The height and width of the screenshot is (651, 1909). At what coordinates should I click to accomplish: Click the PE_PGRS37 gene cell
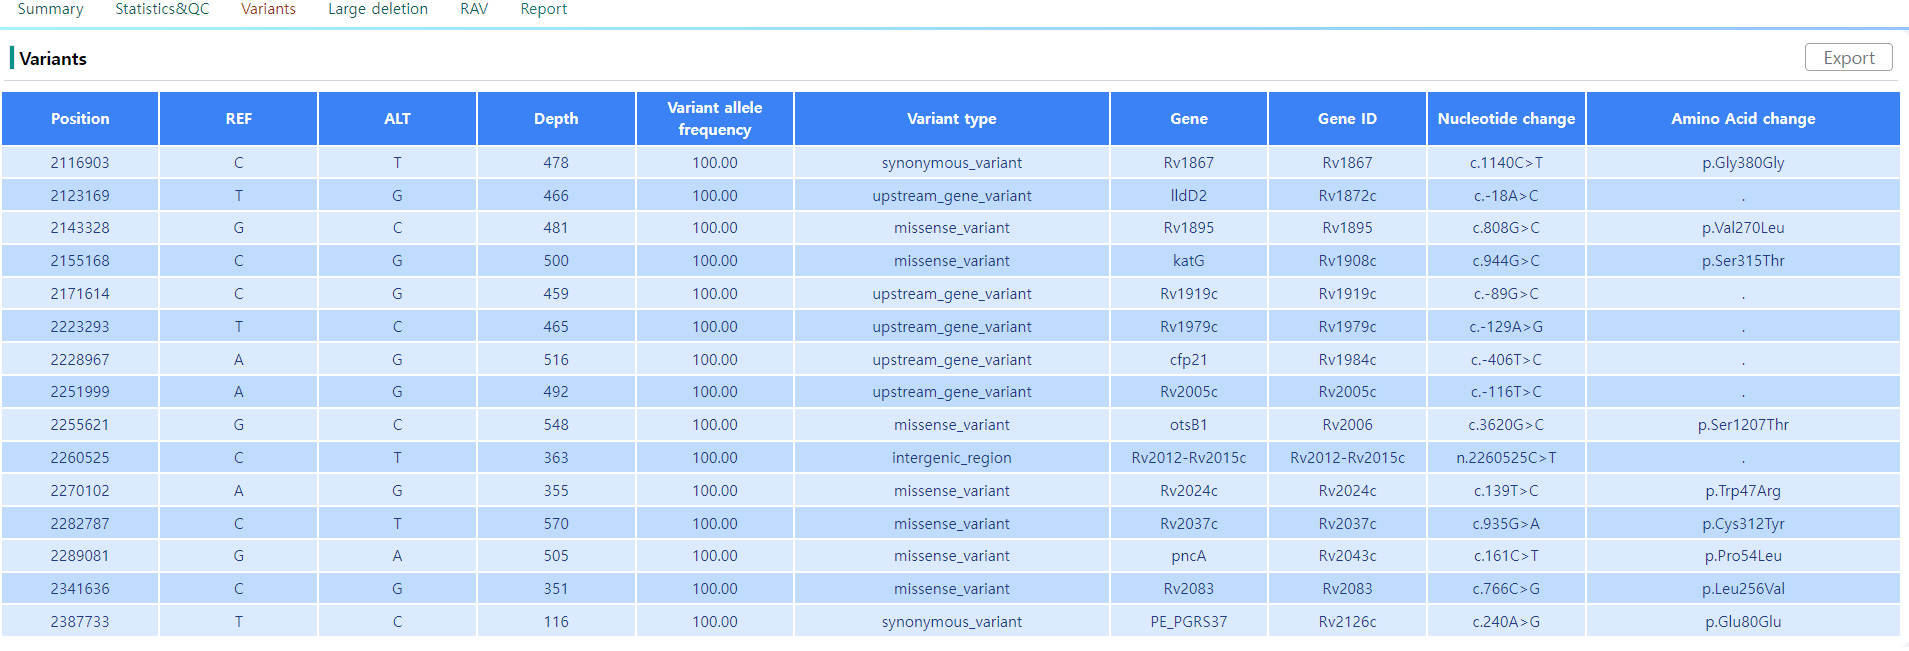1189,622
